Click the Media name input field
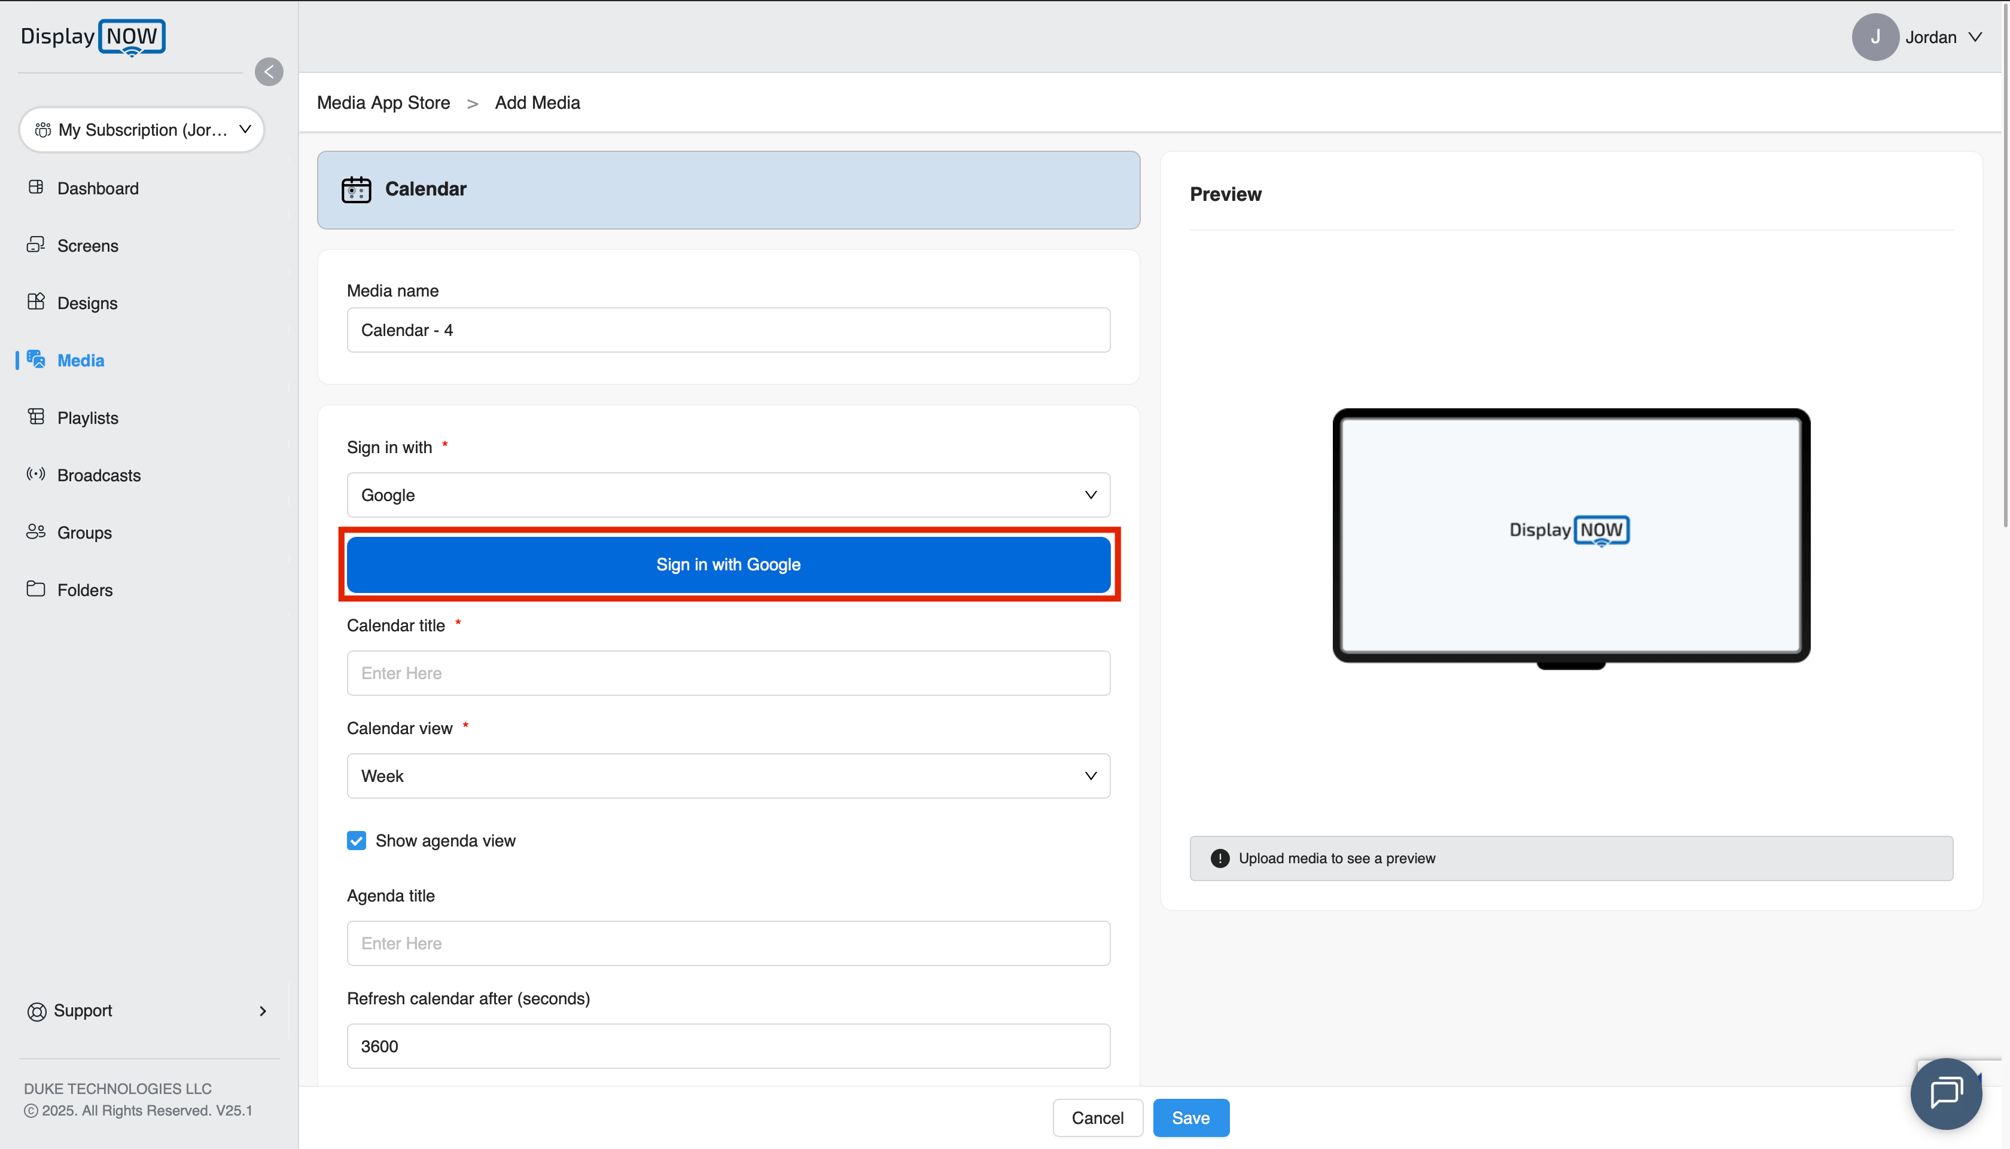Screen dimensions: 2010x1149 pyautogui.click(x=728, y=329)
